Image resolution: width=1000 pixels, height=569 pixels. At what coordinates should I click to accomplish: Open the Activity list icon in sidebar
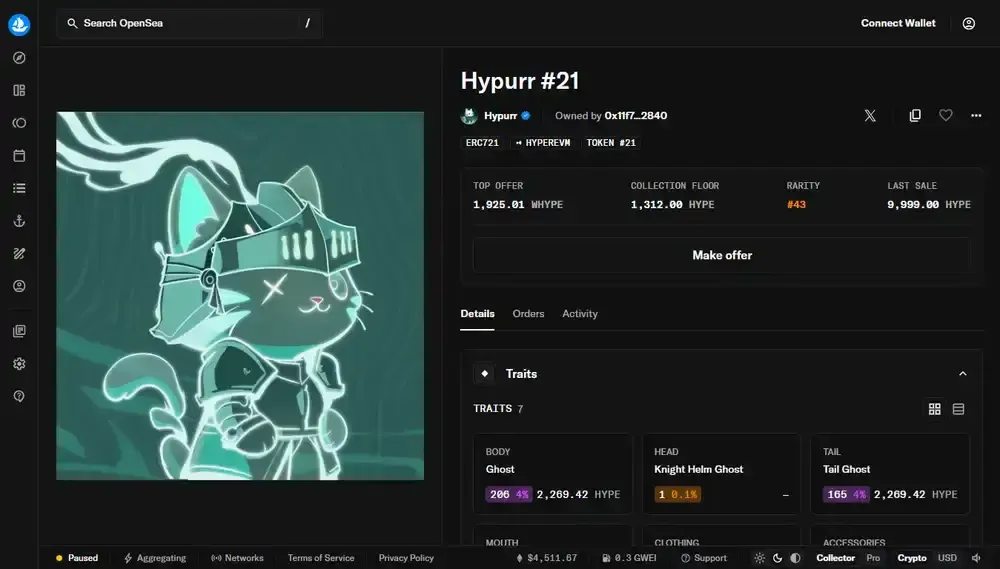pyautogui.click(x=19, y=188)
